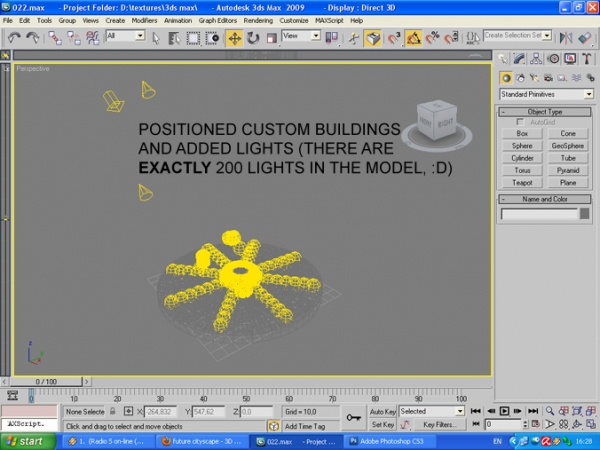Click the Box primitive button
The image size is (600, 450).
tap(522, 134)
